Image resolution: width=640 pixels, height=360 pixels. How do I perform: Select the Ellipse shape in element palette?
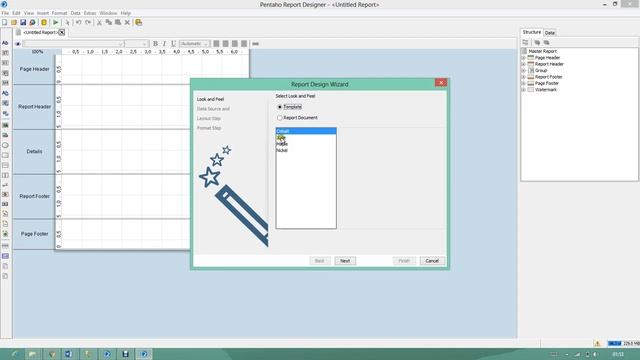(5, 145)
